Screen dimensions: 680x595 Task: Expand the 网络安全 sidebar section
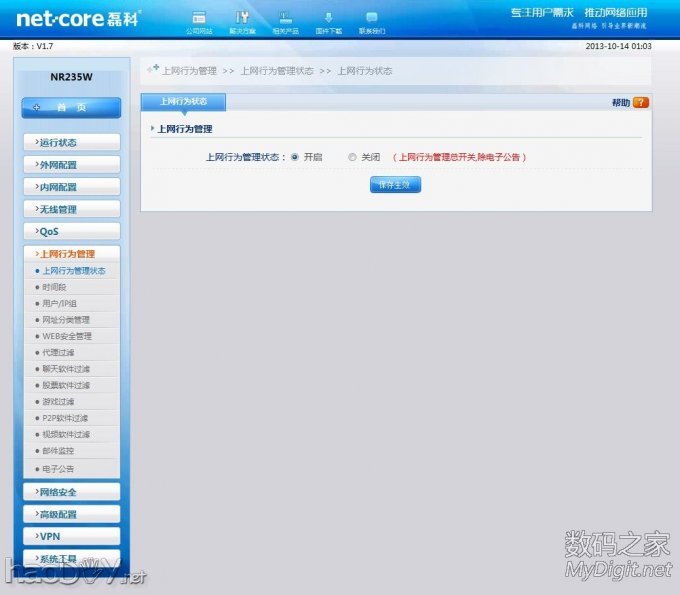coord(71,492)
